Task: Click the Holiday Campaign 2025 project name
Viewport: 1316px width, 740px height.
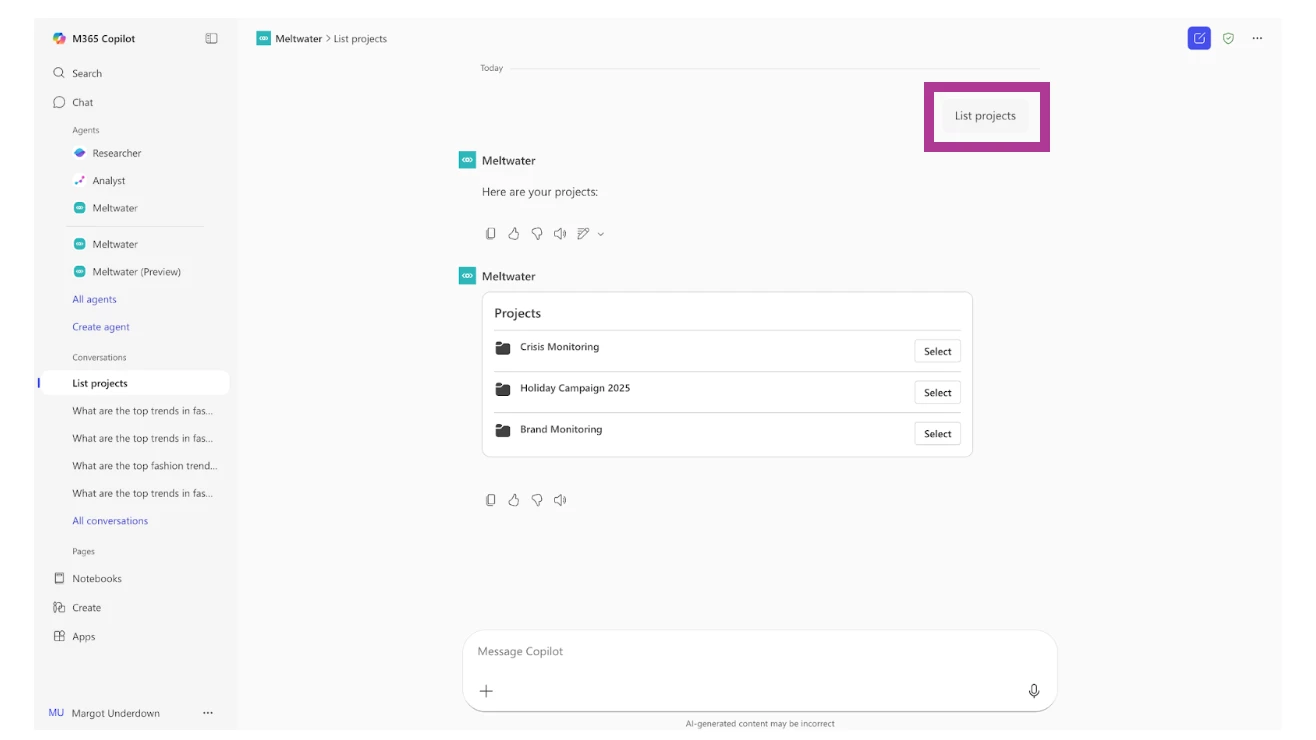Action: point(575,388)
